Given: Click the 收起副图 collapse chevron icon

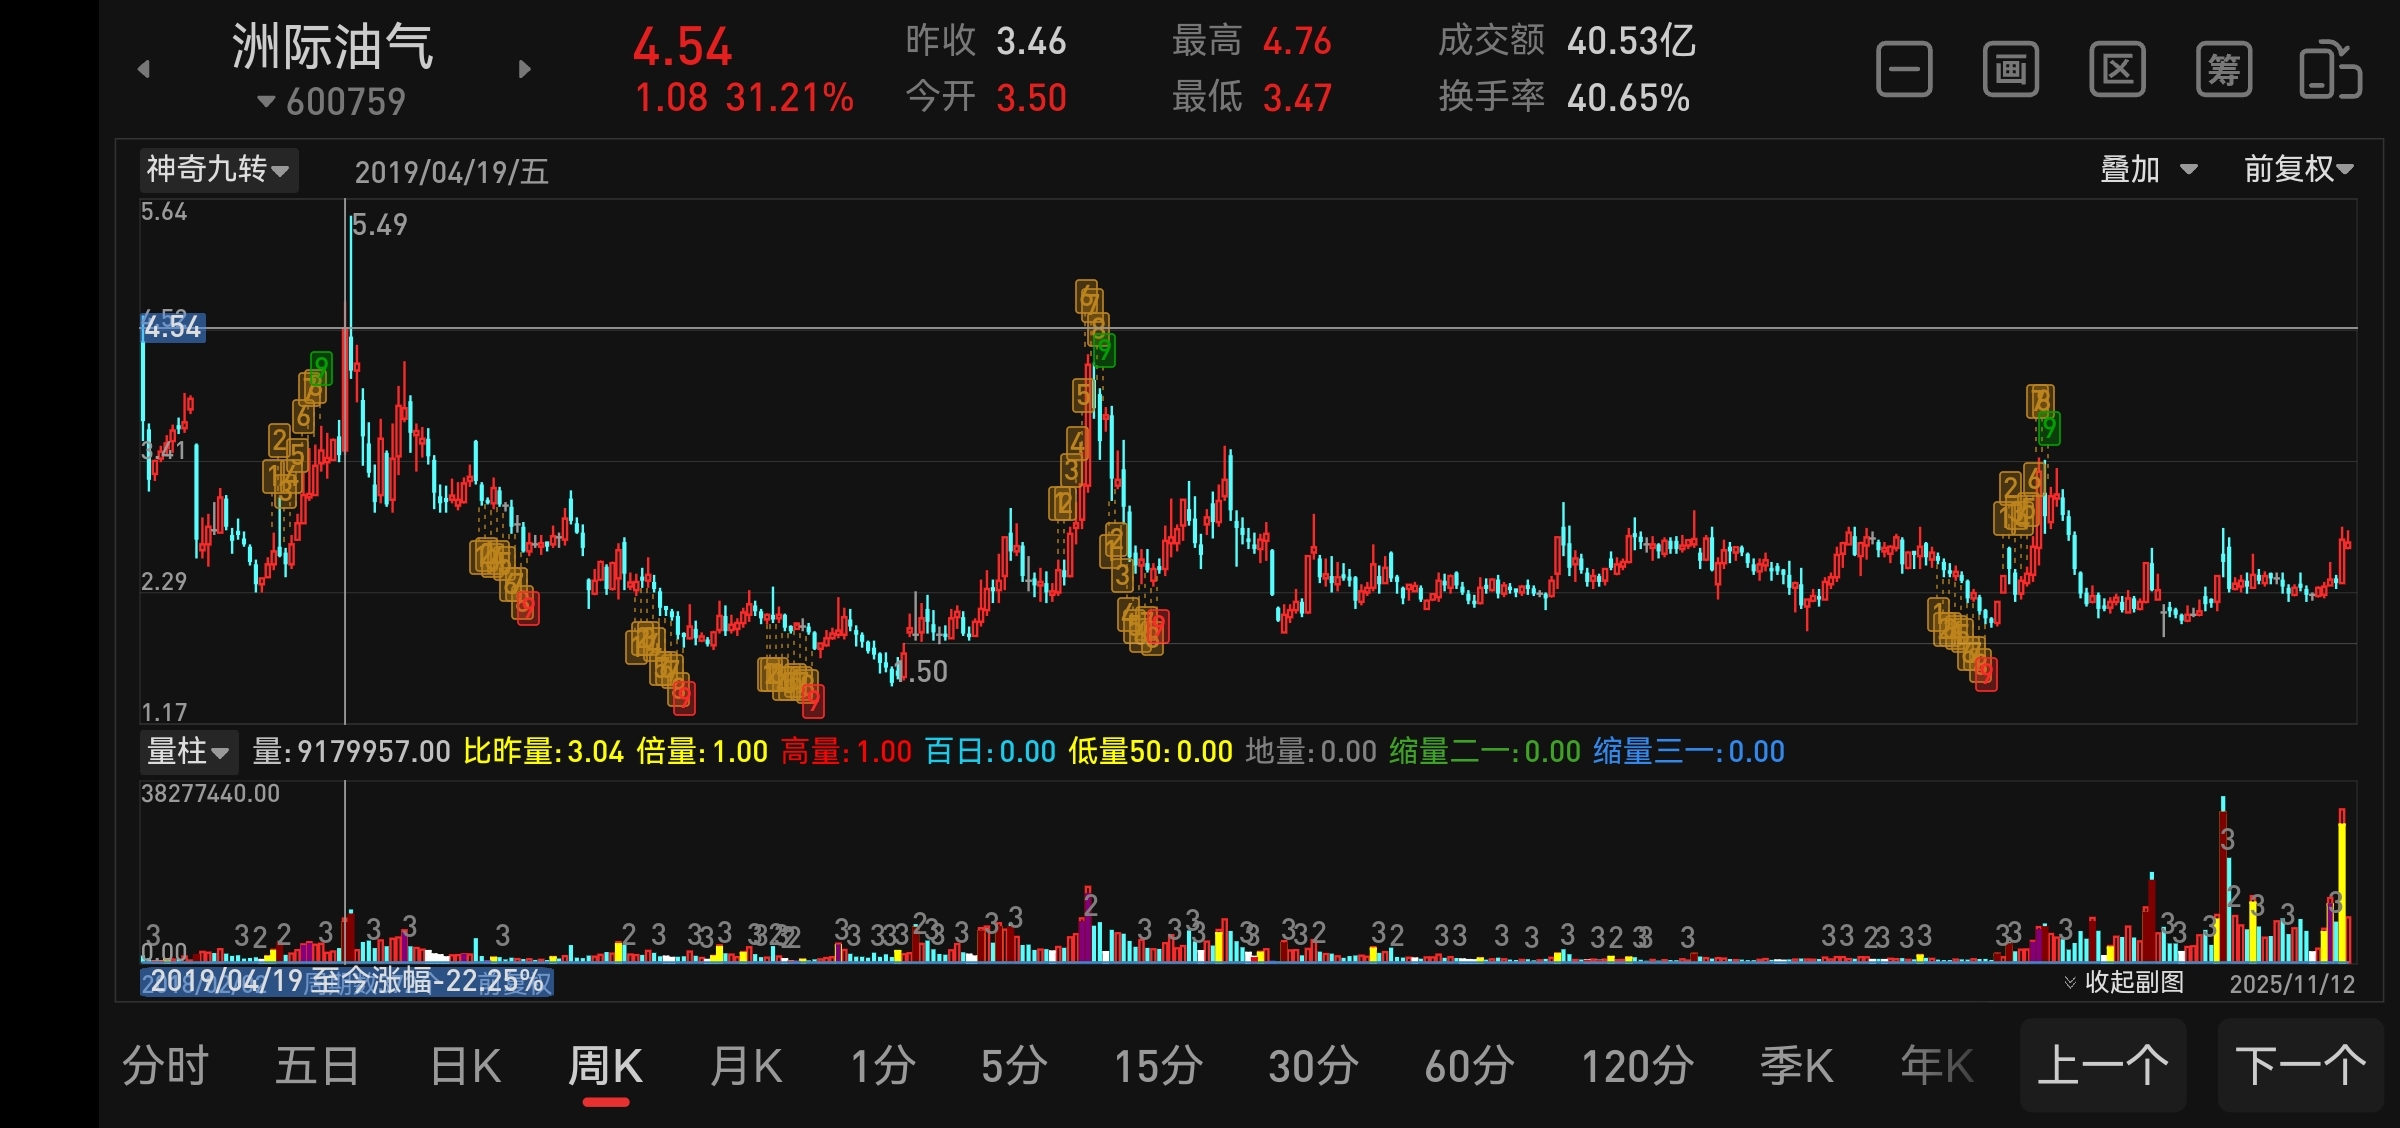Looking at the screenshot, I should click(2070, 983).
